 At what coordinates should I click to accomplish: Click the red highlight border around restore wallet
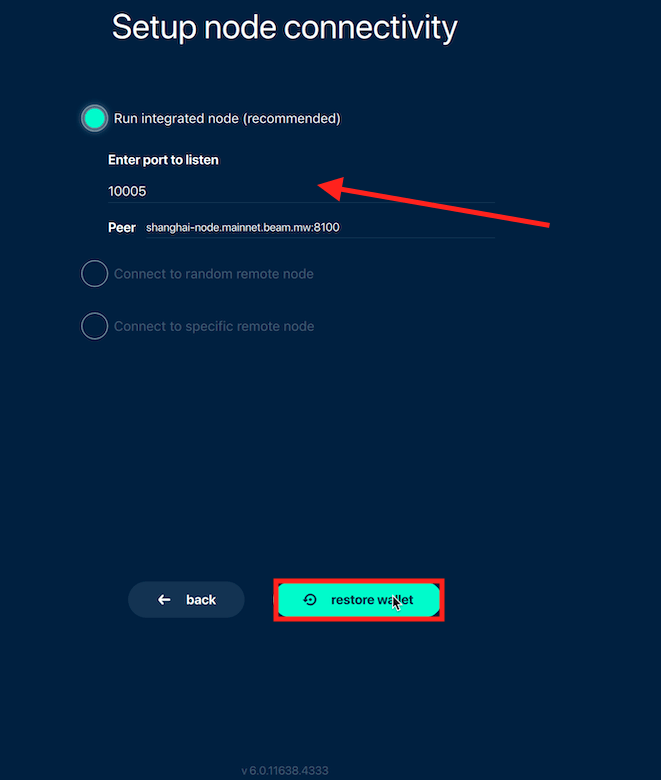(359, 600)
